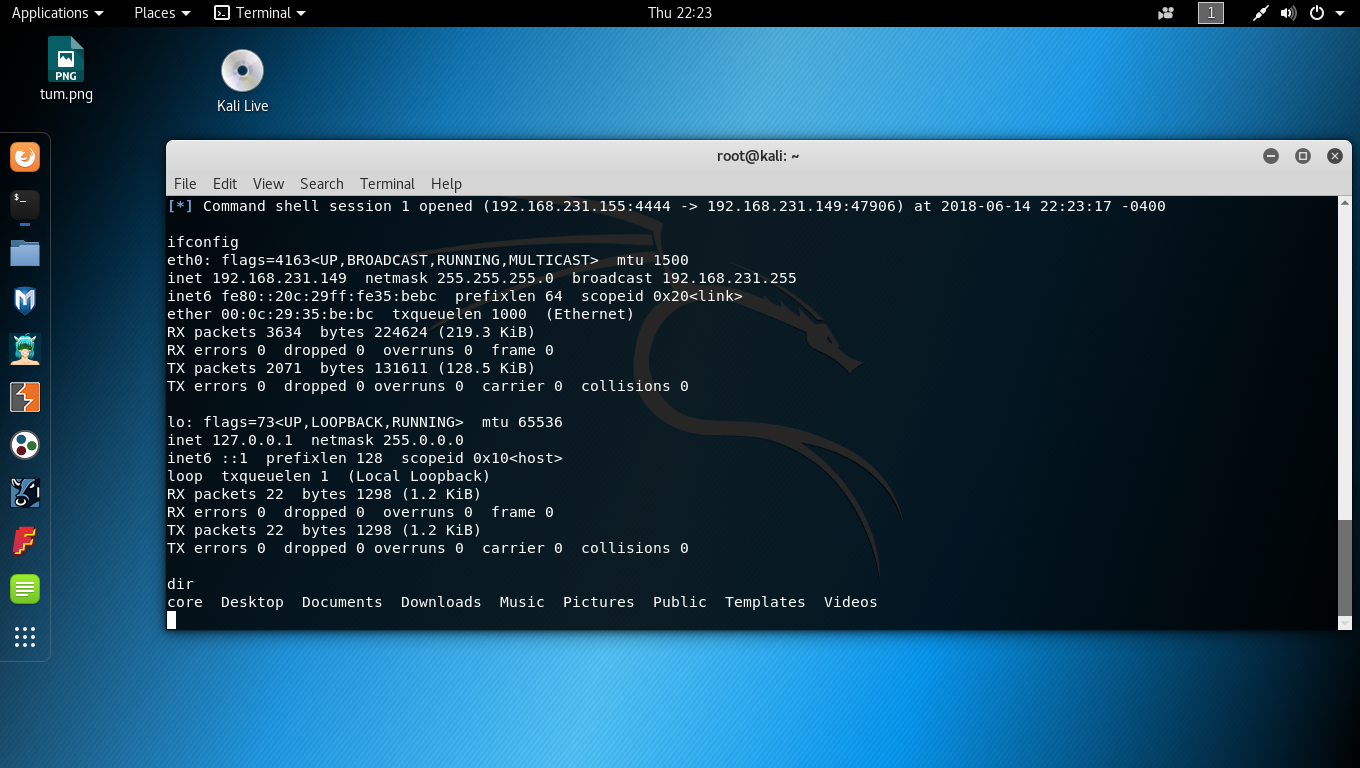Maximize the root@kali terminal window

click(1303, 156)
